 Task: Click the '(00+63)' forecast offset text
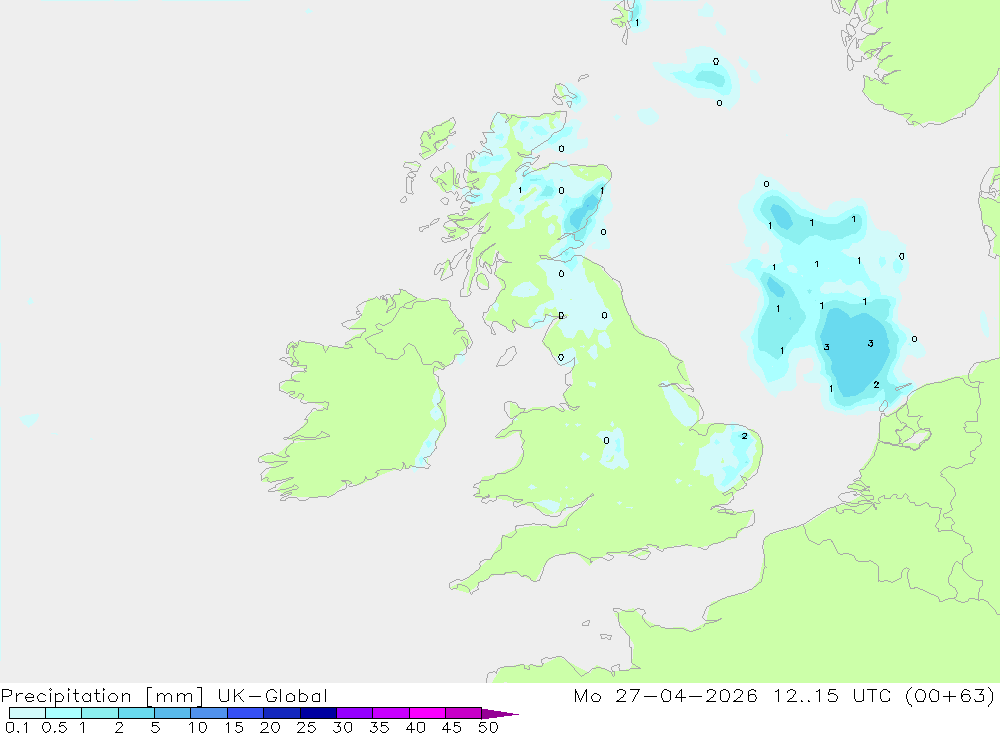pos(950,695)
